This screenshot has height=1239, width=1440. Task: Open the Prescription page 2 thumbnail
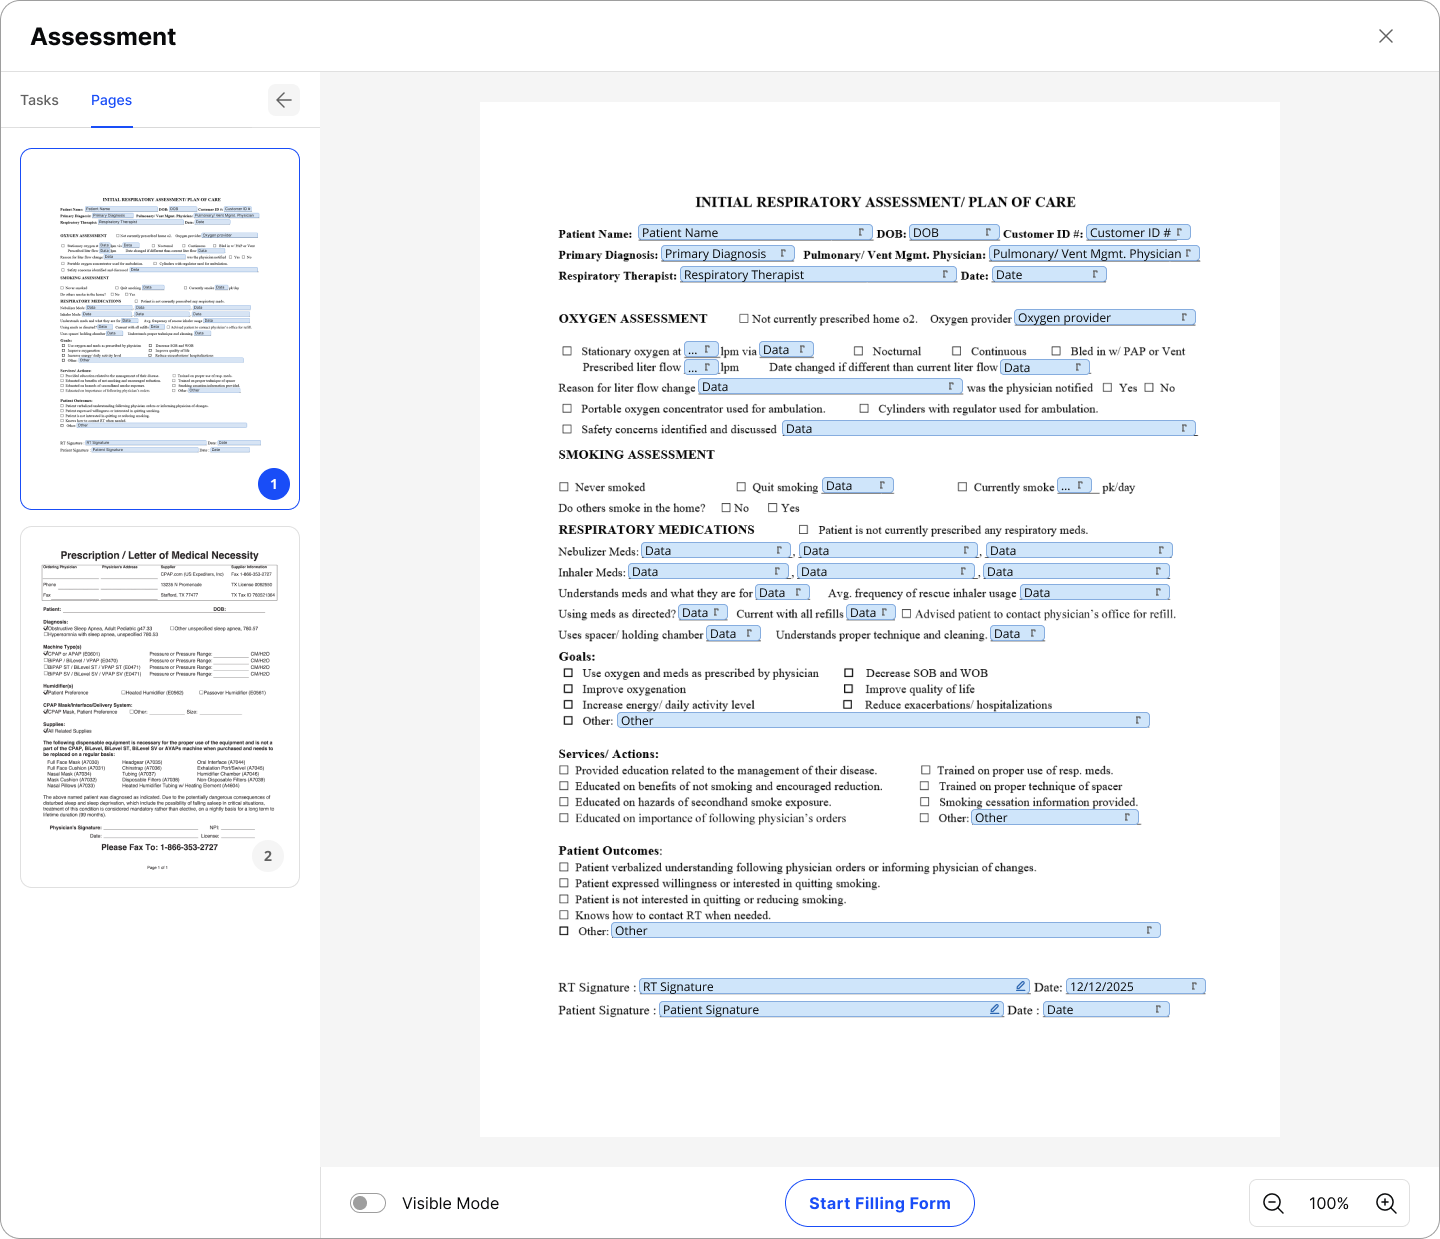160,706
